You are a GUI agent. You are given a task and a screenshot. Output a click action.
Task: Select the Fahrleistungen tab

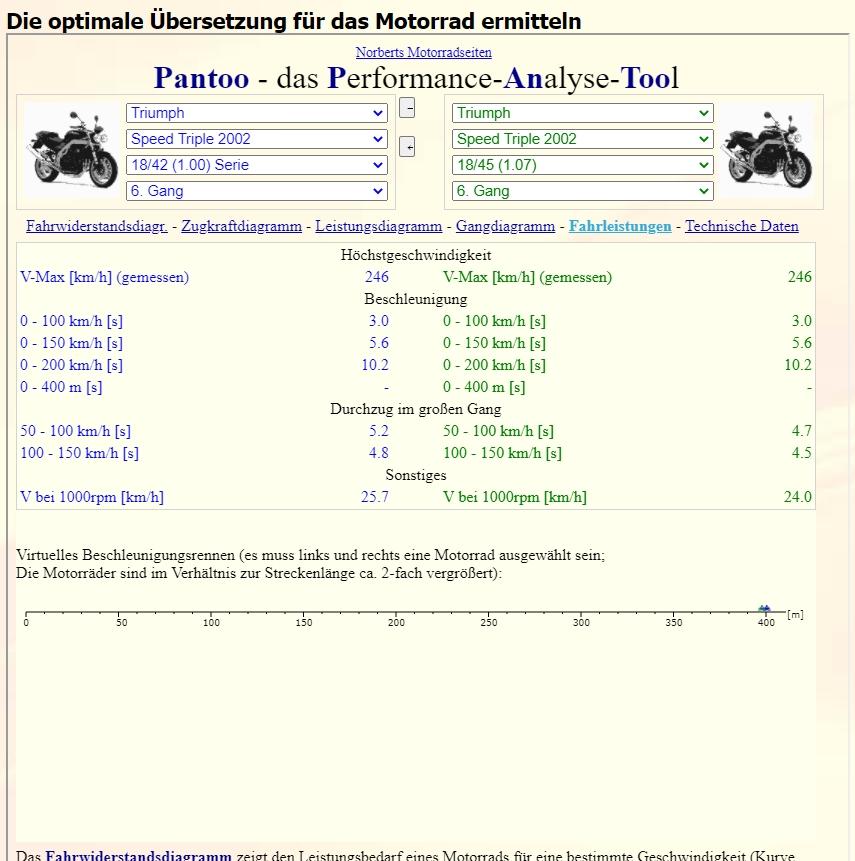click(x=620, y=226)
